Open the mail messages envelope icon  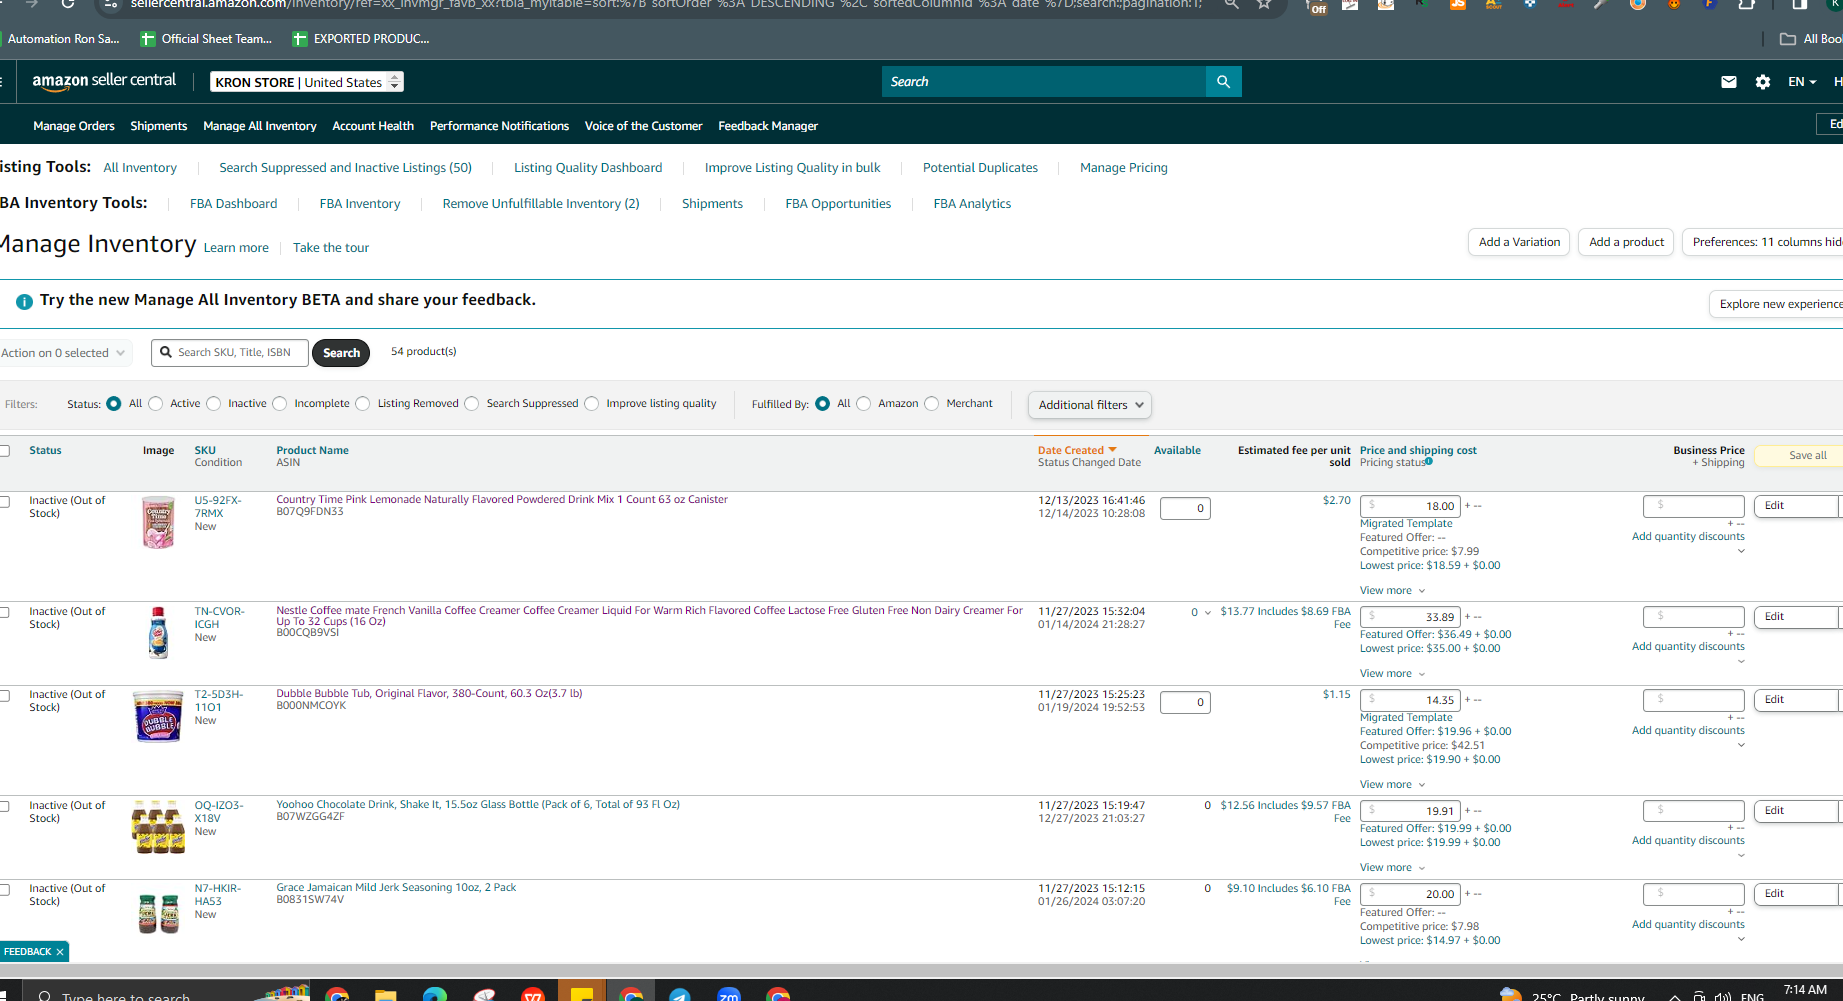[1728, 82]
